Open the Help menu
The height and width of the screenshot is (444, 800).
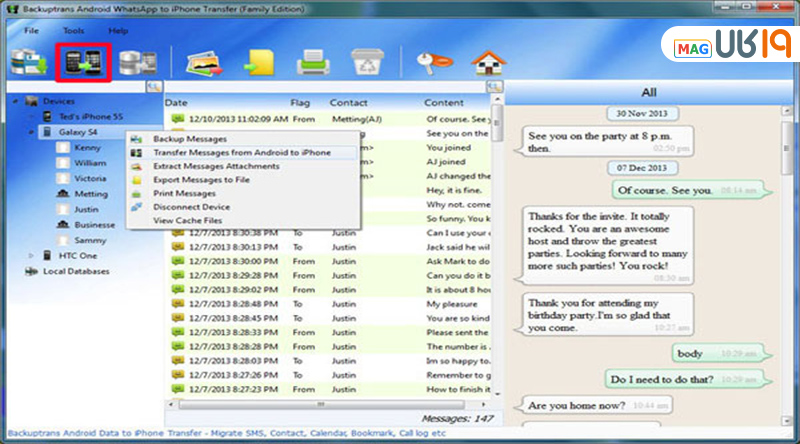[118, 31]
